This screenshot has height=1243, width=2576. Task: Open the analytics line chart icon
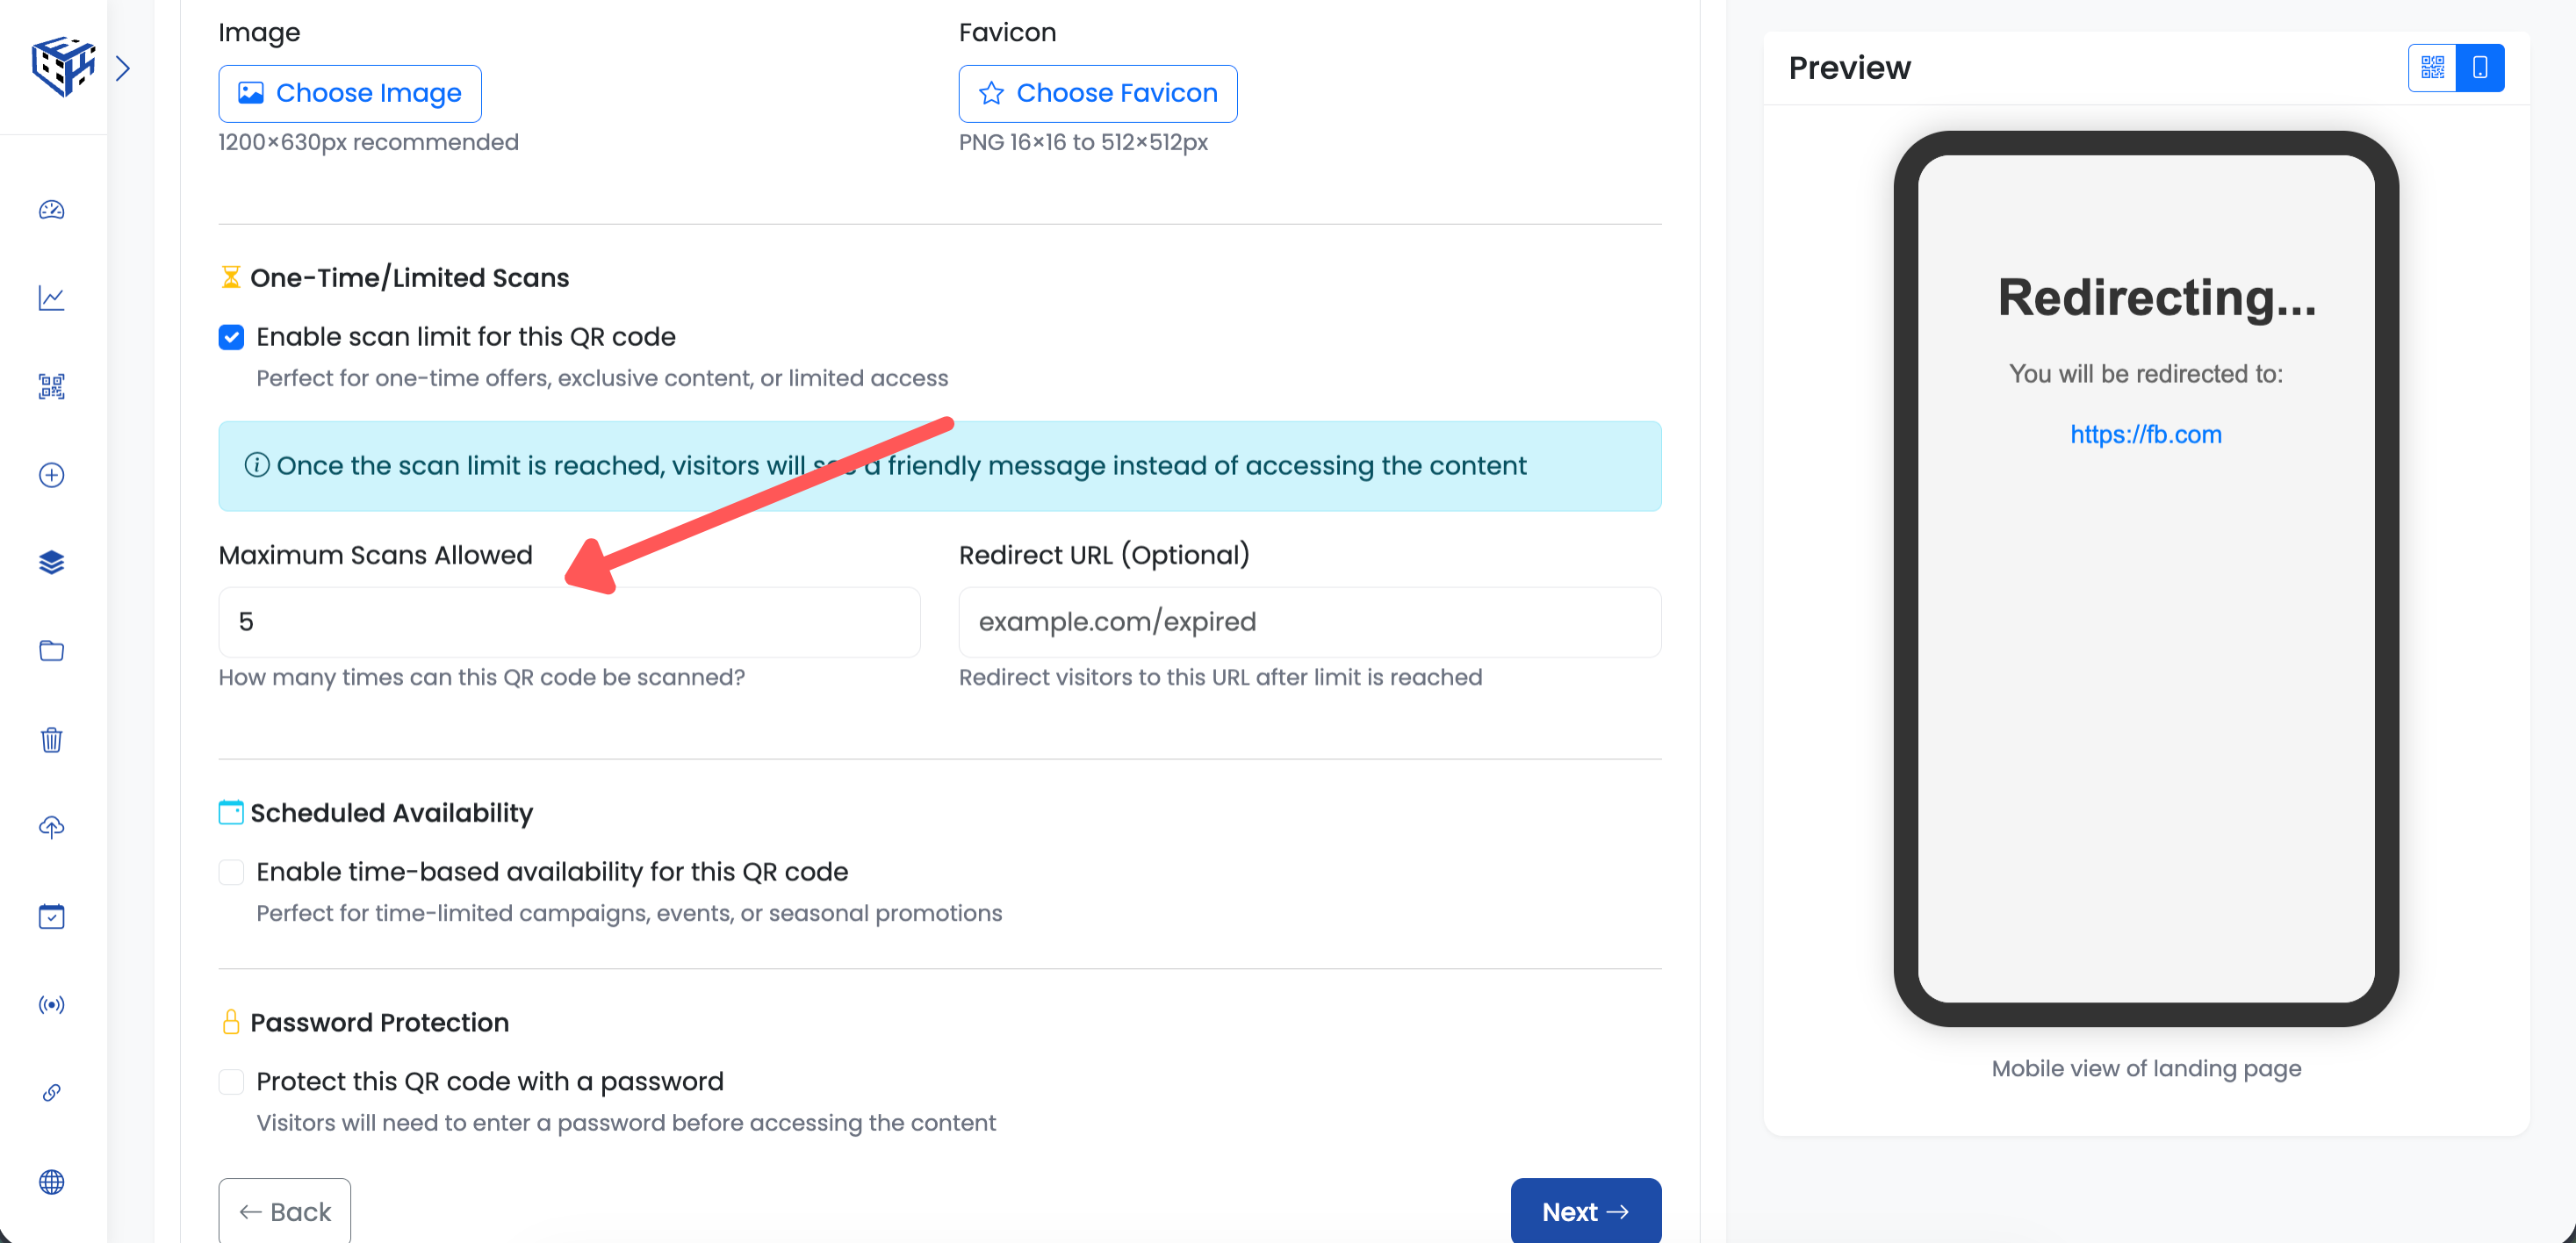pos(52,298)
